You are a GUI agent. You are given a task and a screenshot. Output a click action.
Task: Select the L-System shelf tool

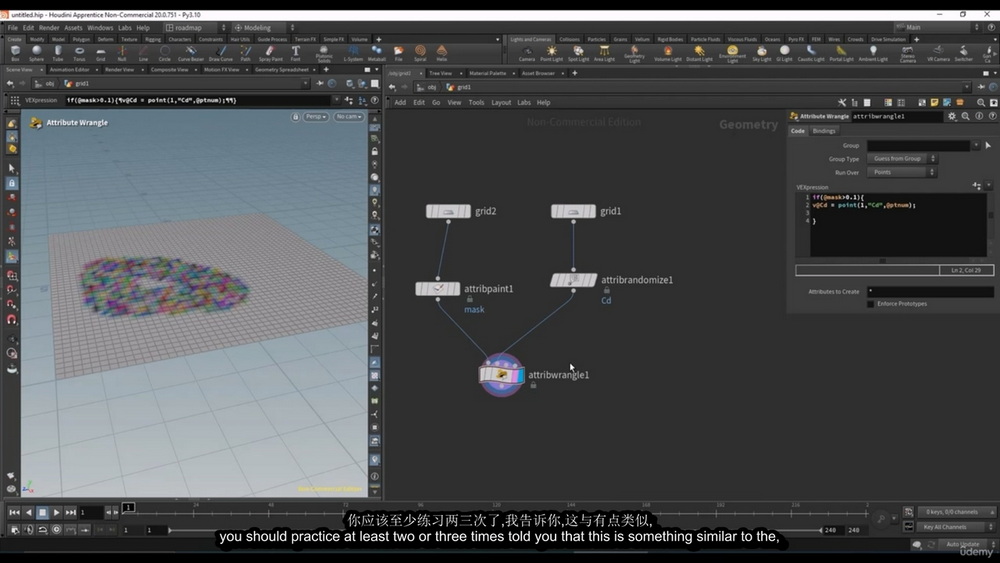[x=353, y=53]
